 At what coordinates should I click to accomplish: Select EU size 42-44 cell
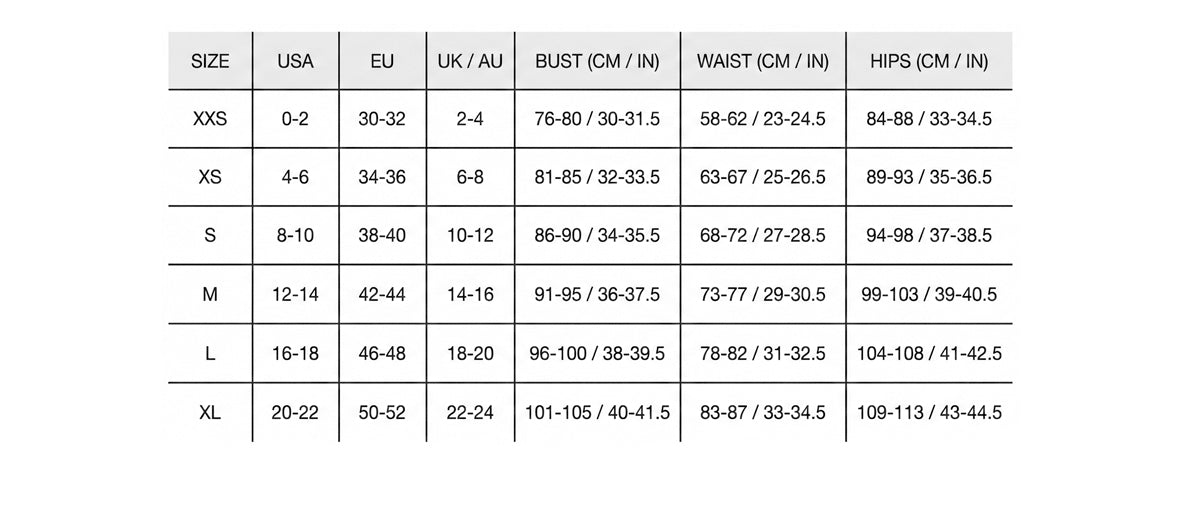382,295
